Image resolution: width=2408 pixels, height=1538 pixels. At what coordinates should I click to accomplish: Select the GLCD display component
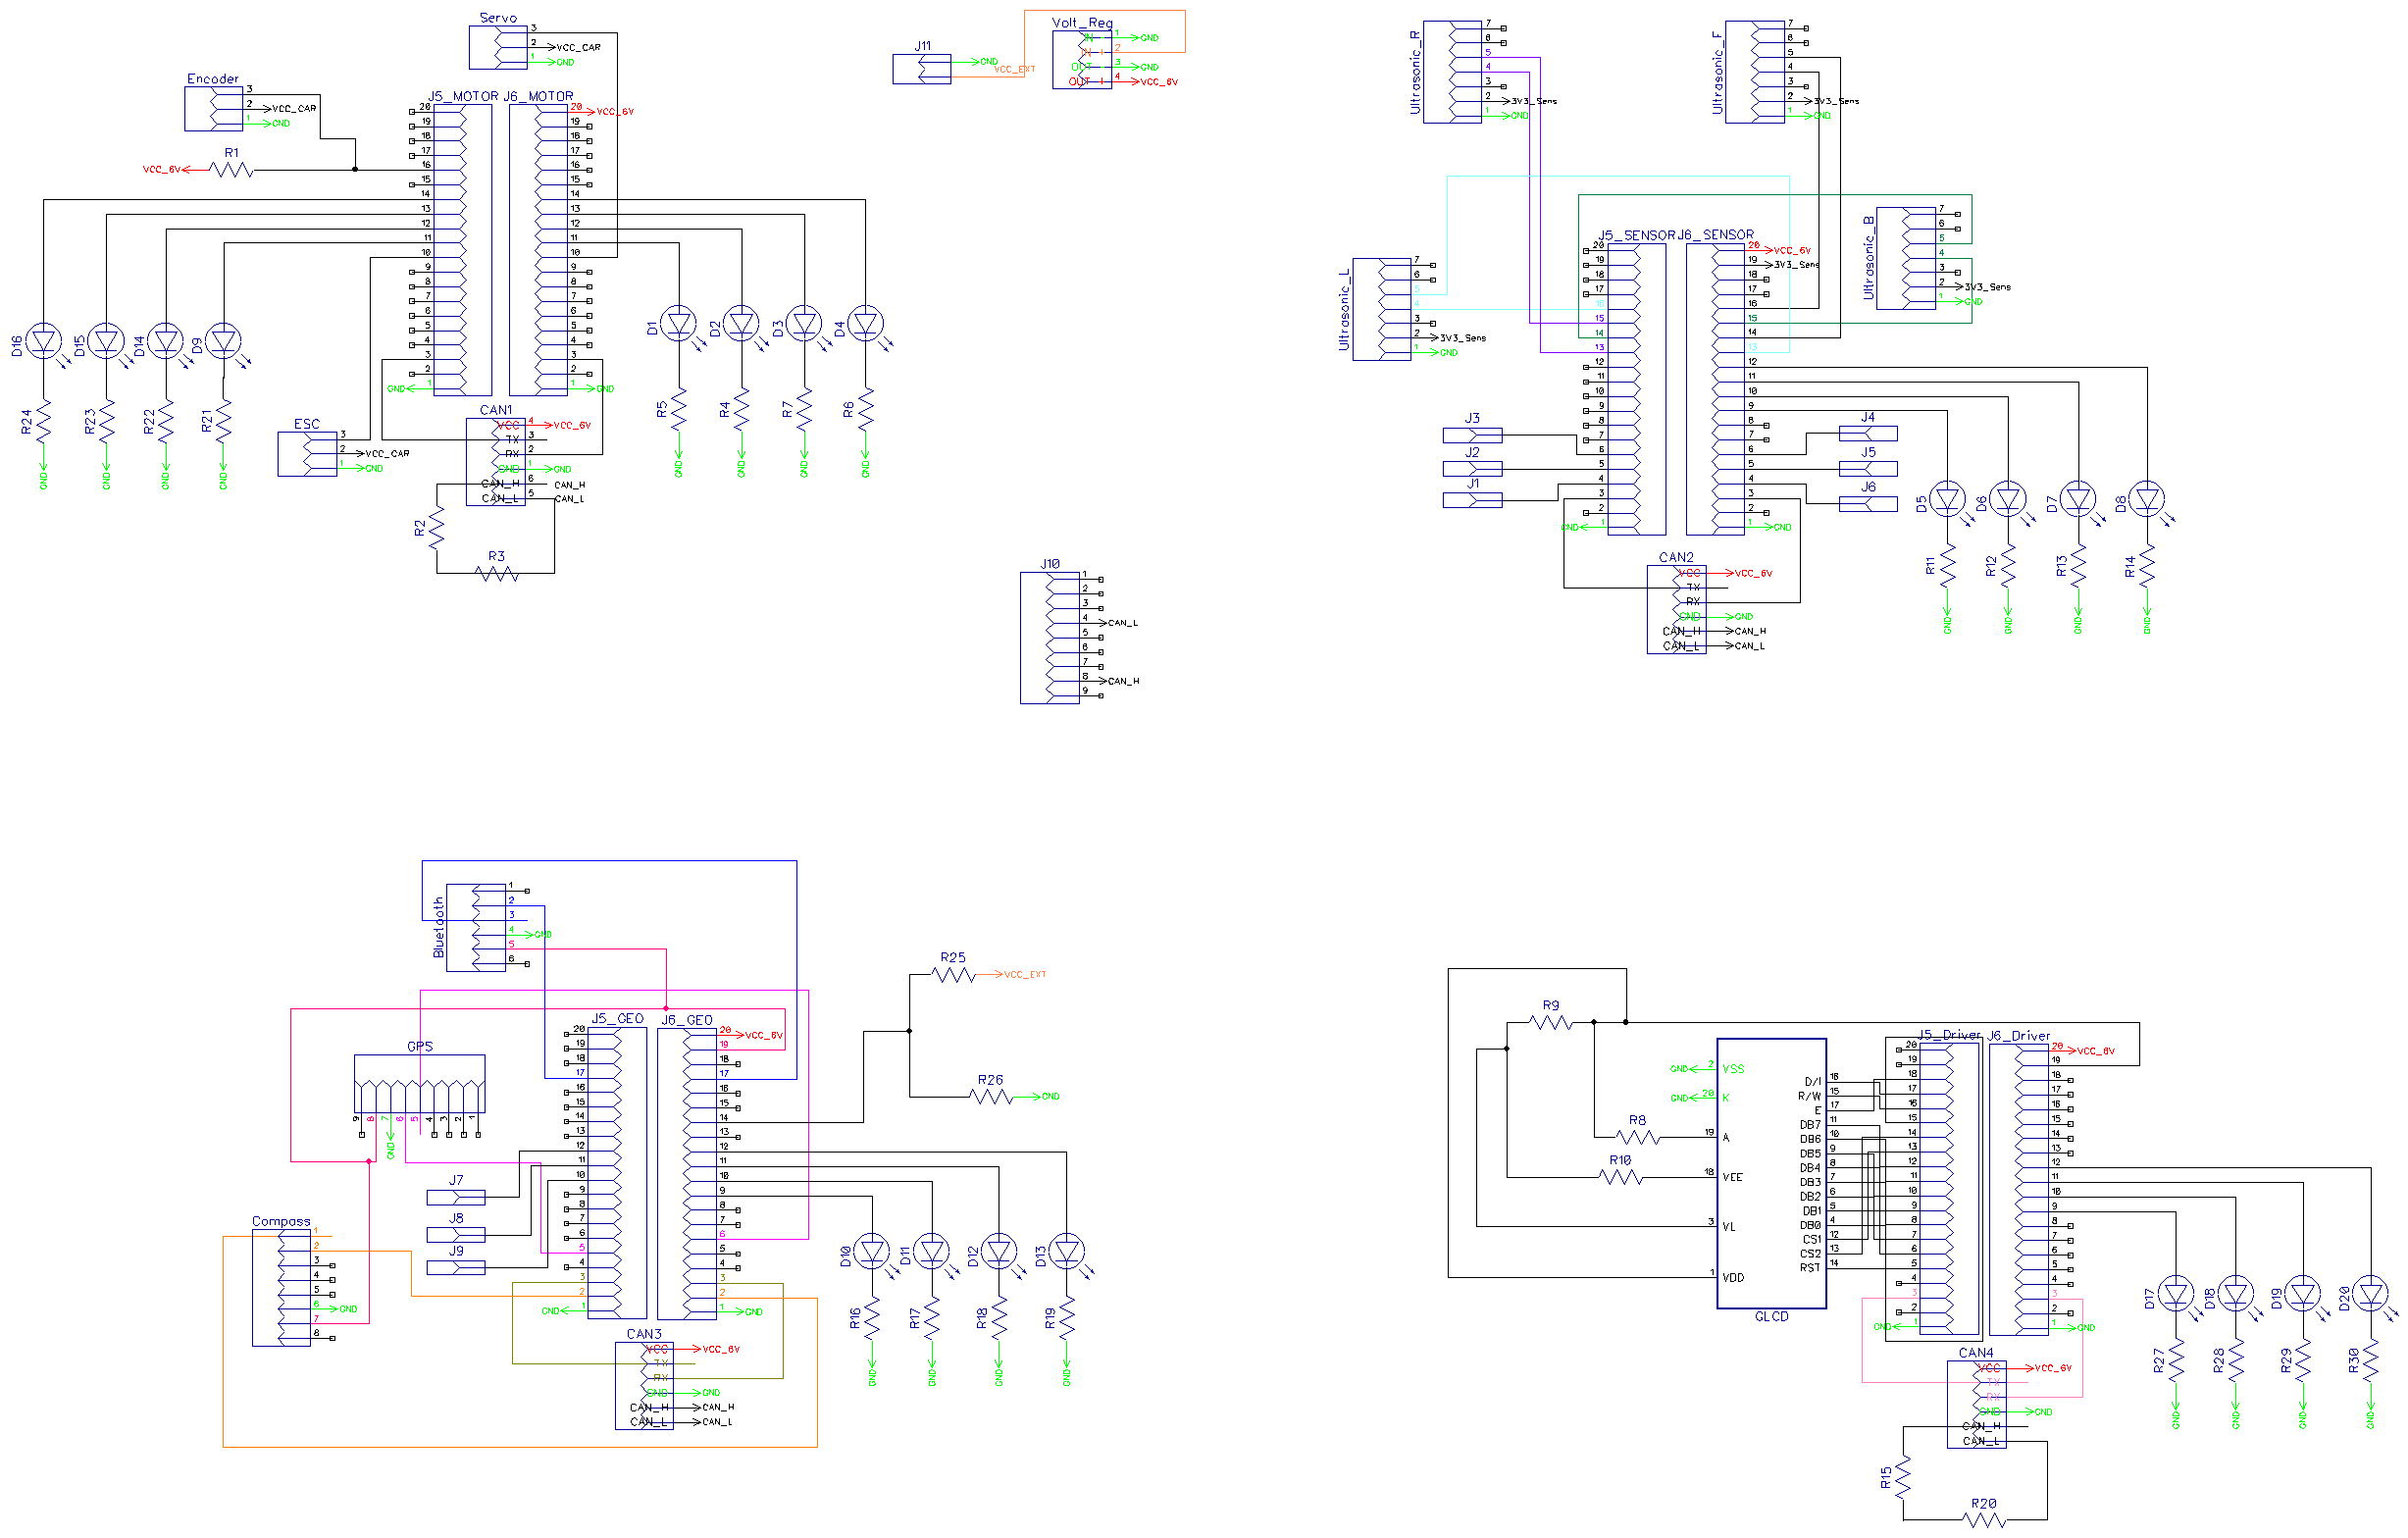click(1771, 1173)
